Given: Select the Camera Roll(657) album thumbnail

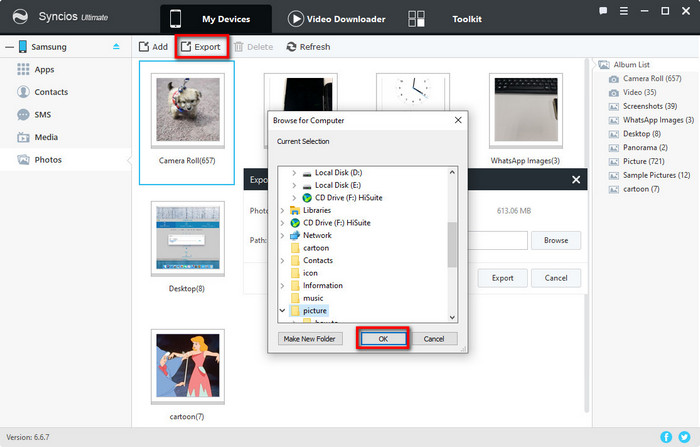Looking at the screenshot, I should click(x=187, y=122).
